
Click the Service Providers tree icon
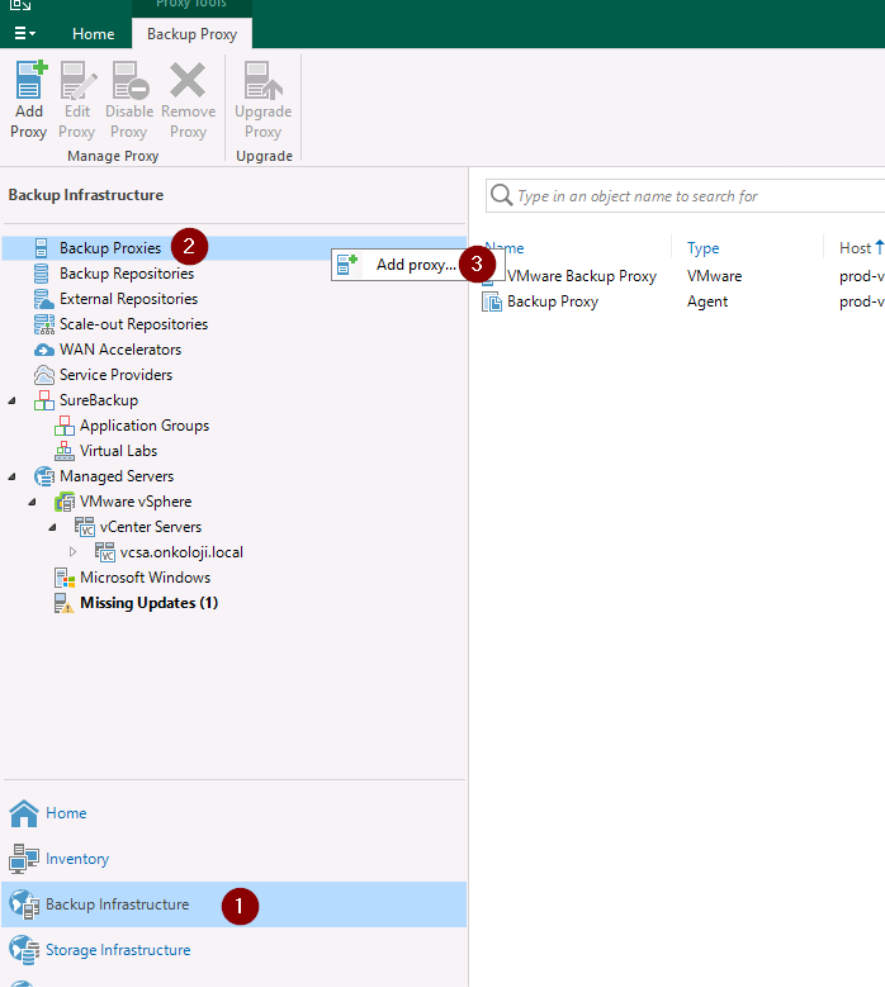click(x=43, y=375)
